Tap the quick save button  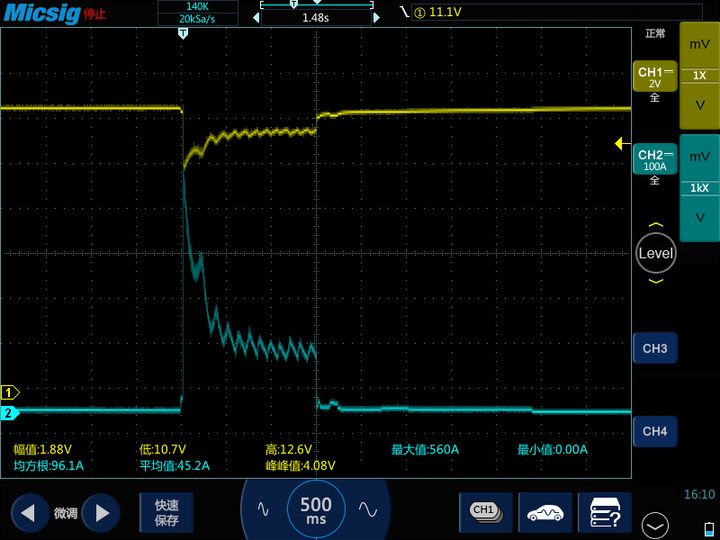[166, 512]
